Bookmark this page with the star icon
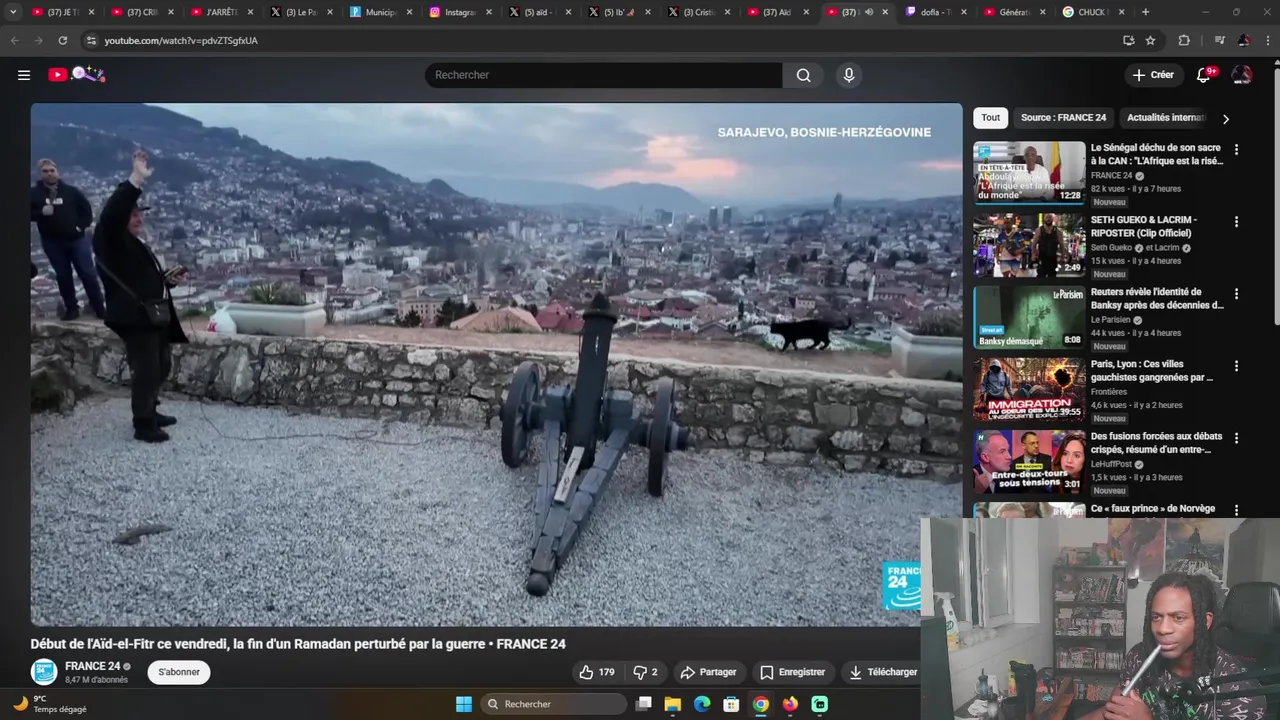The image size is (1280, 720). coord(1150,40)
